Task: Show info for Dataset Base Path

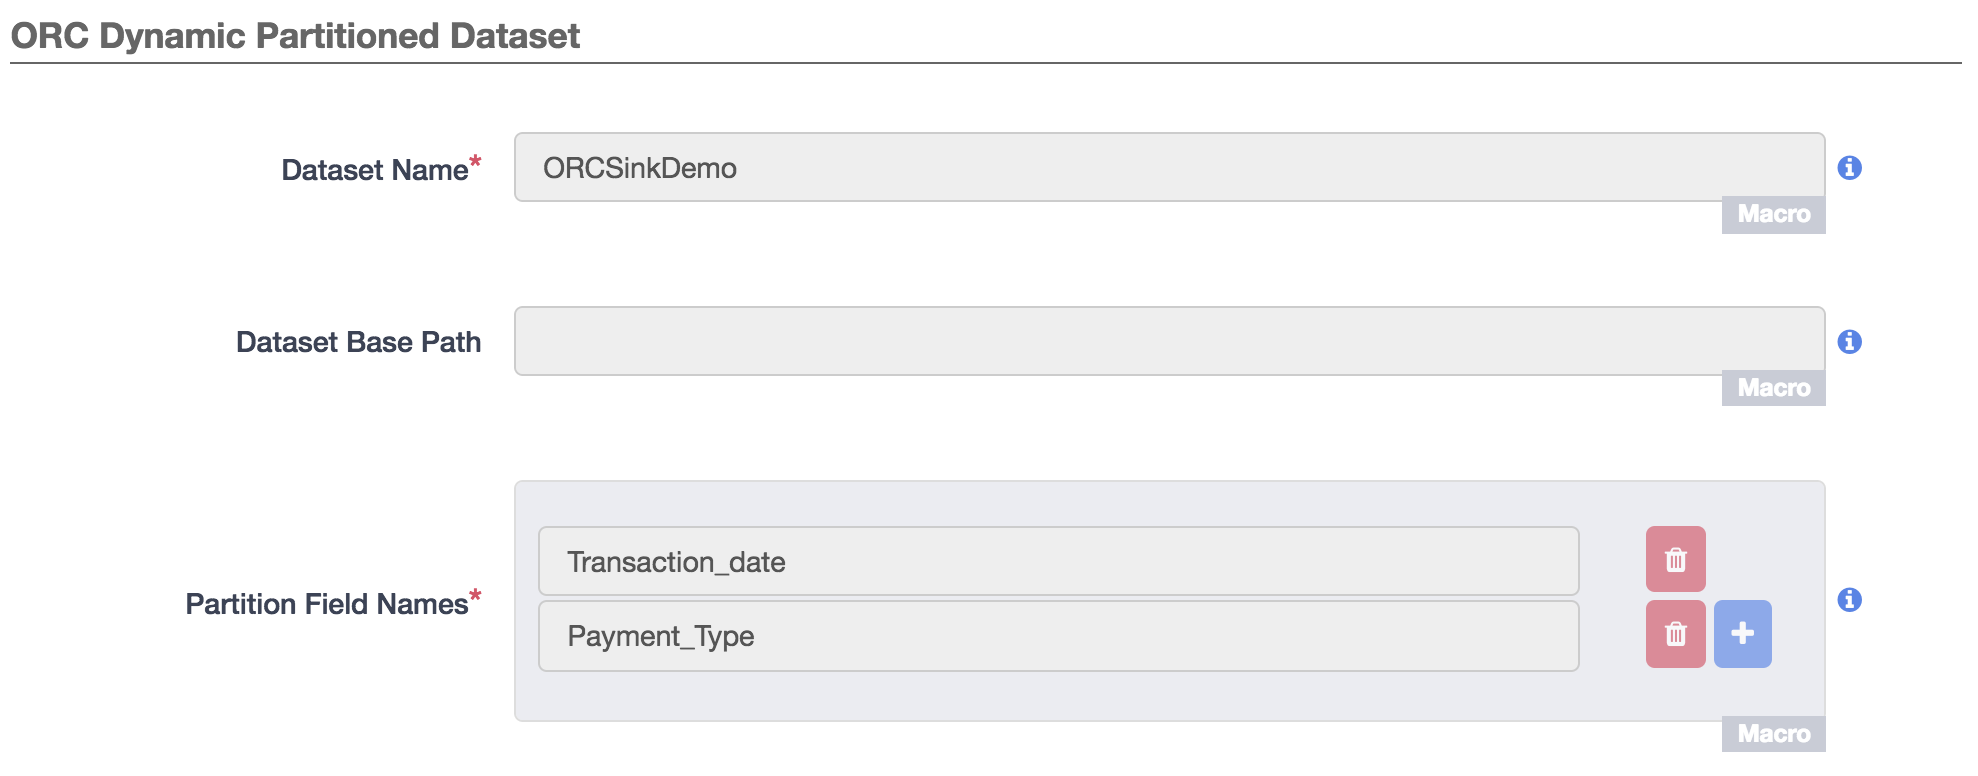Action: coord(1849,342)
